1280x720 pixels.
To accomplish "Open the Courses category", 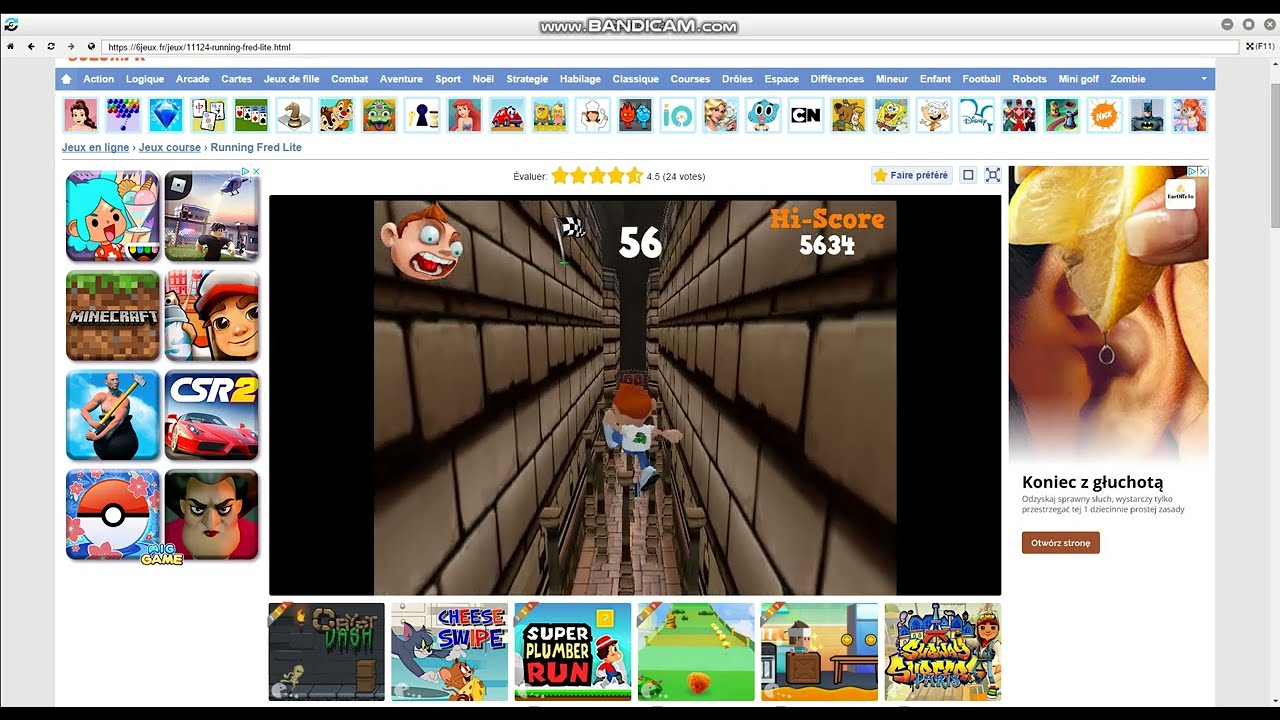I will (x=690, y=79).
